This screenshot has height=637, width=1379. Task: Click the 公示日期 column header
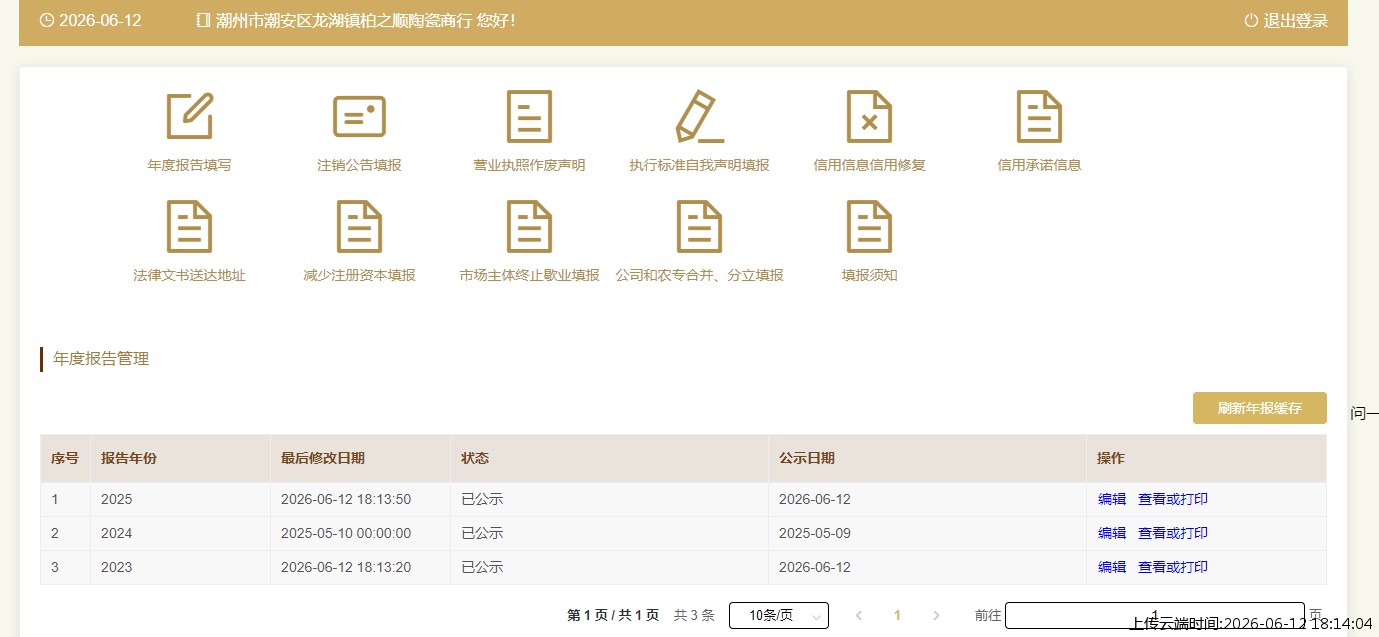[807, 458]
